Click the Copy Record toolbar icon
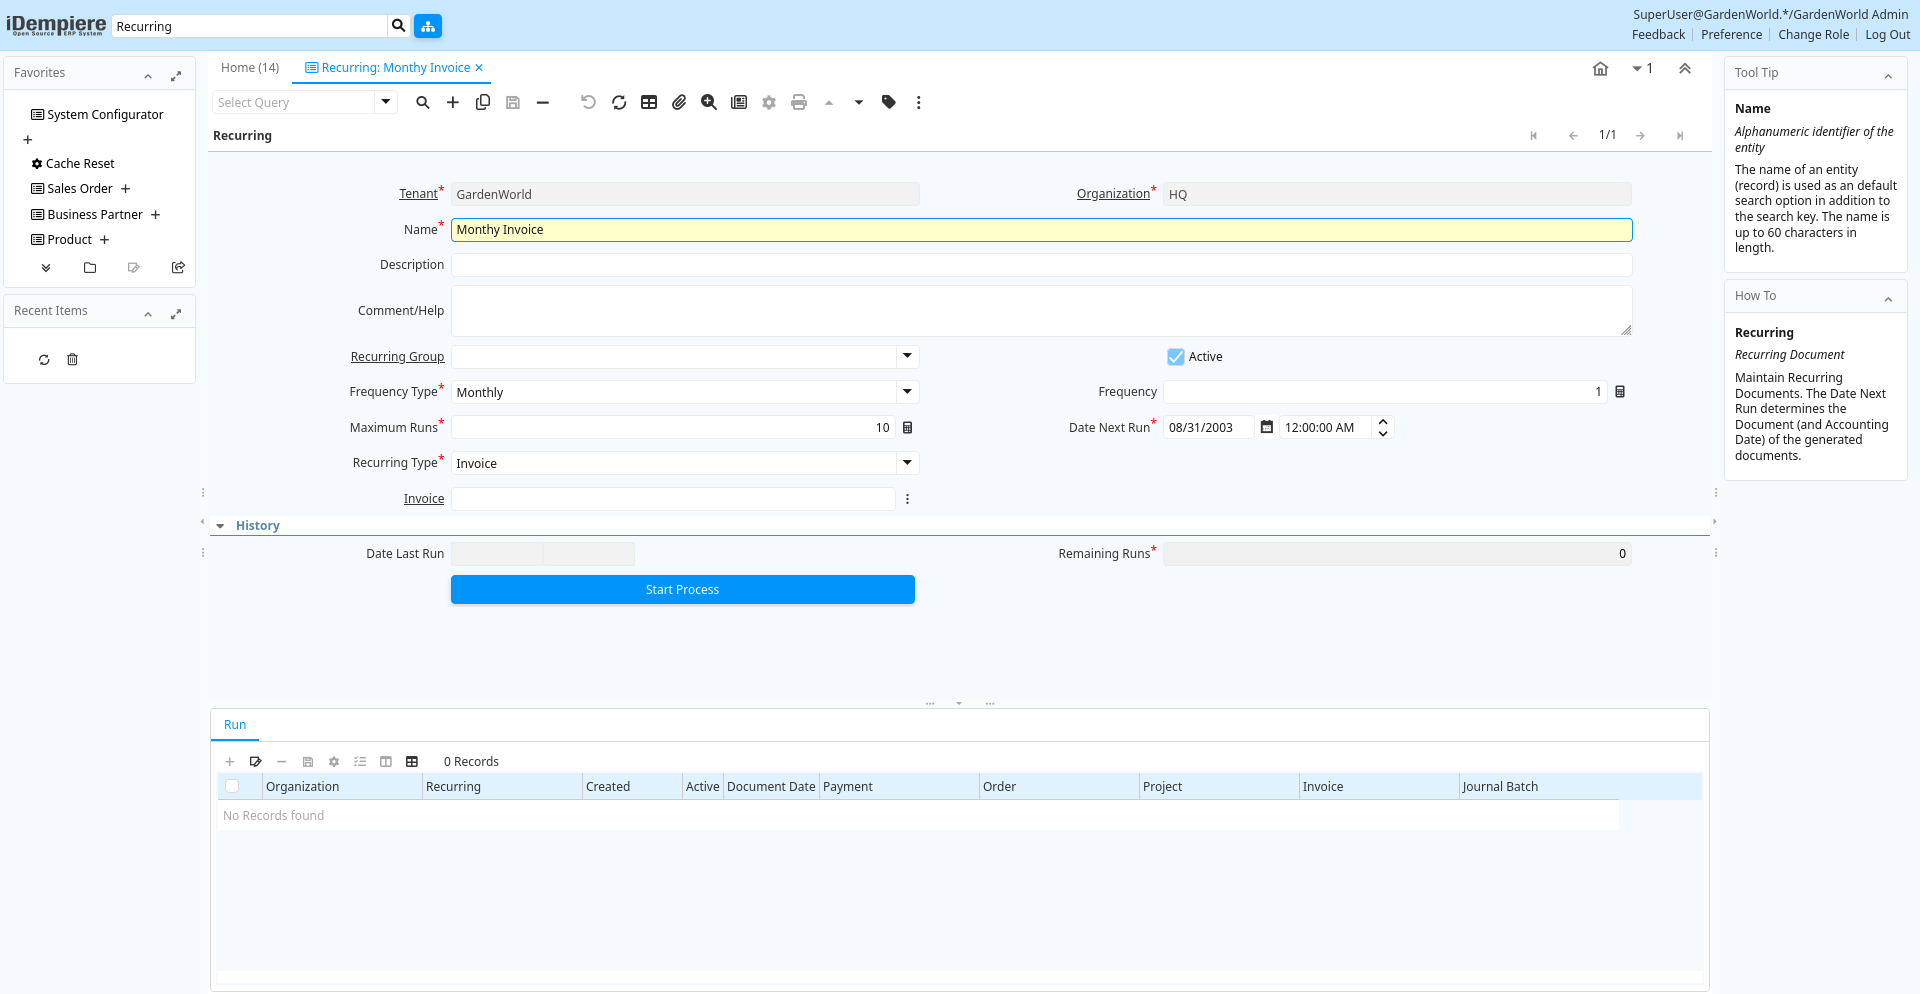This screenshot has height=994, width=1920. pyautogui.click(x=483, y=102)
